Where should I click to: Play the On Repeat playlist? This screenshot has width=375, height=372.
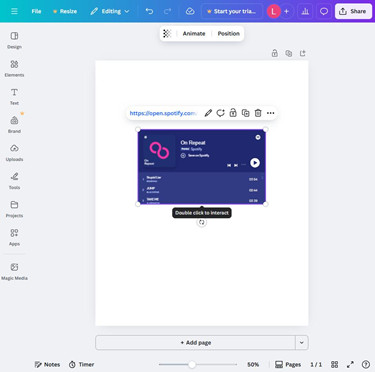[x=255, y=163]
